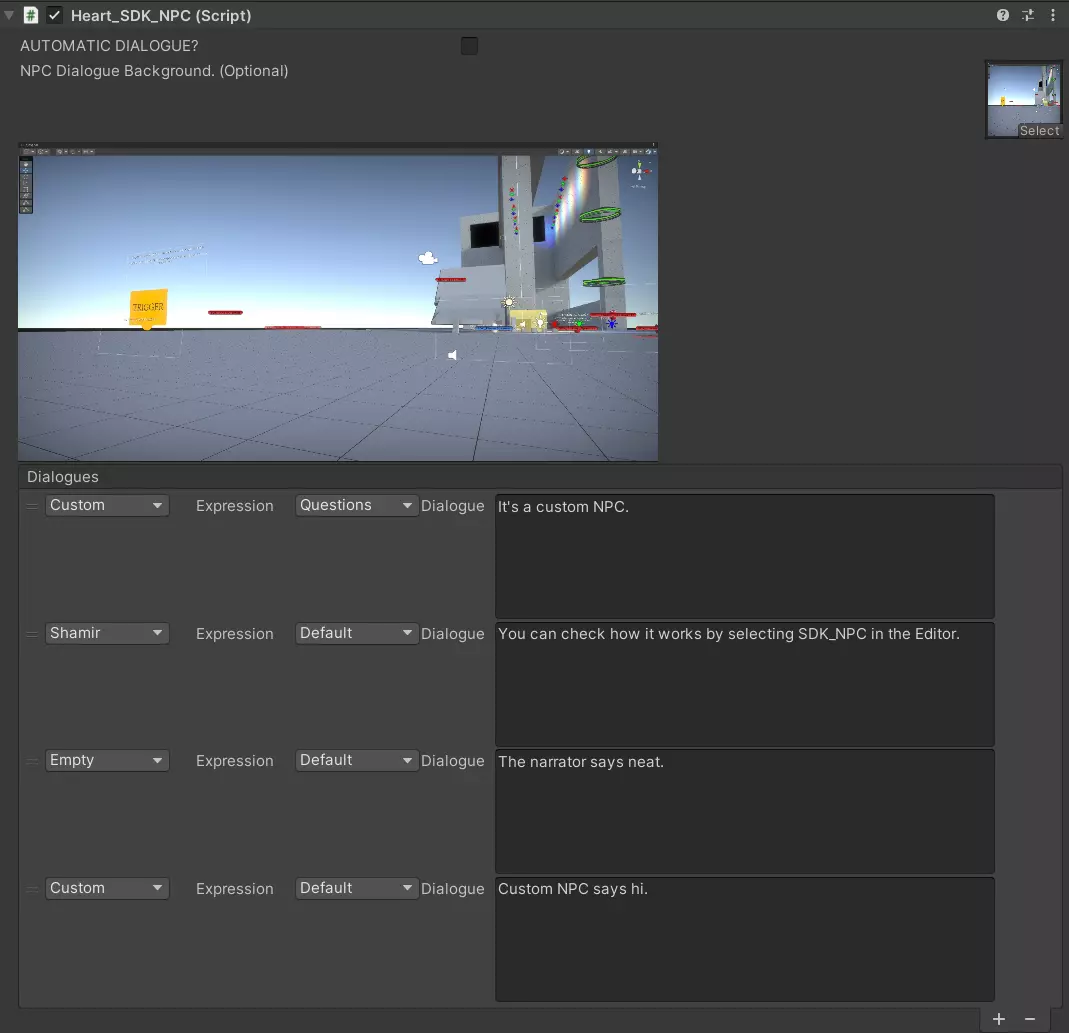Open component help reference icon
The width and height of the screenshot is (1069, 1033).
point(1003,15)
